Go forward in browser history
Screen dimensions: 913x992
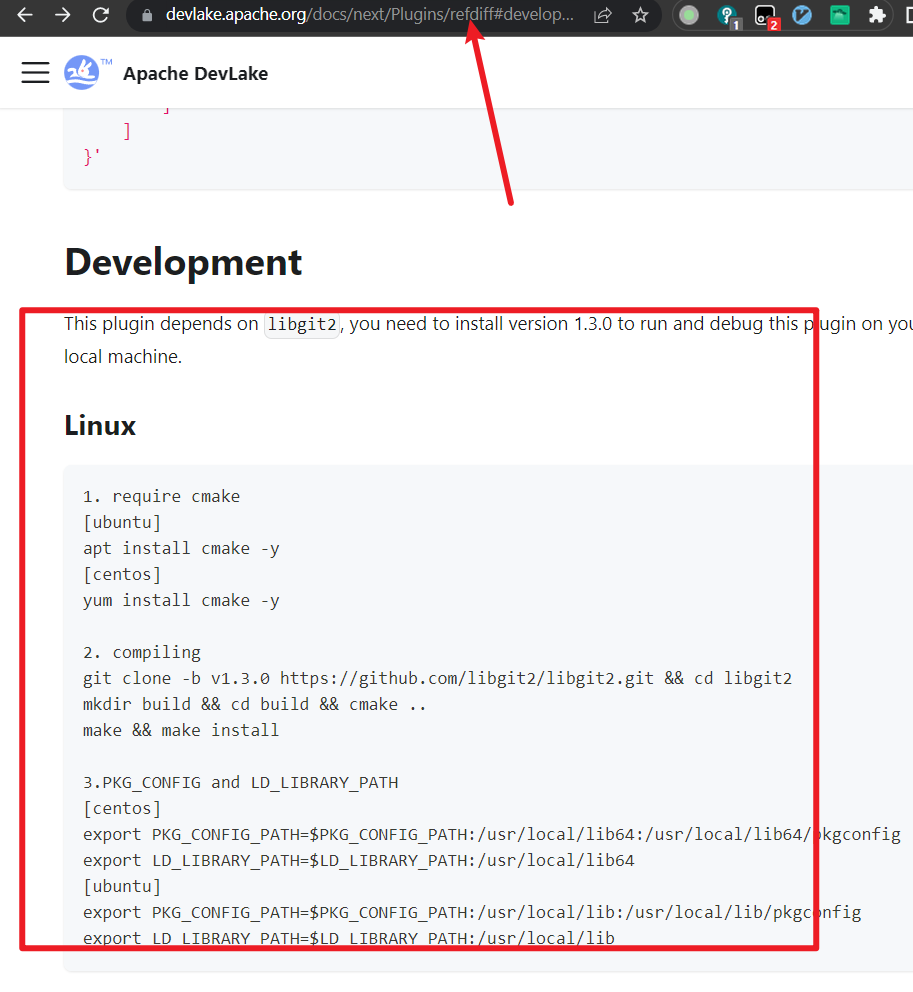(x=63, y=15)
